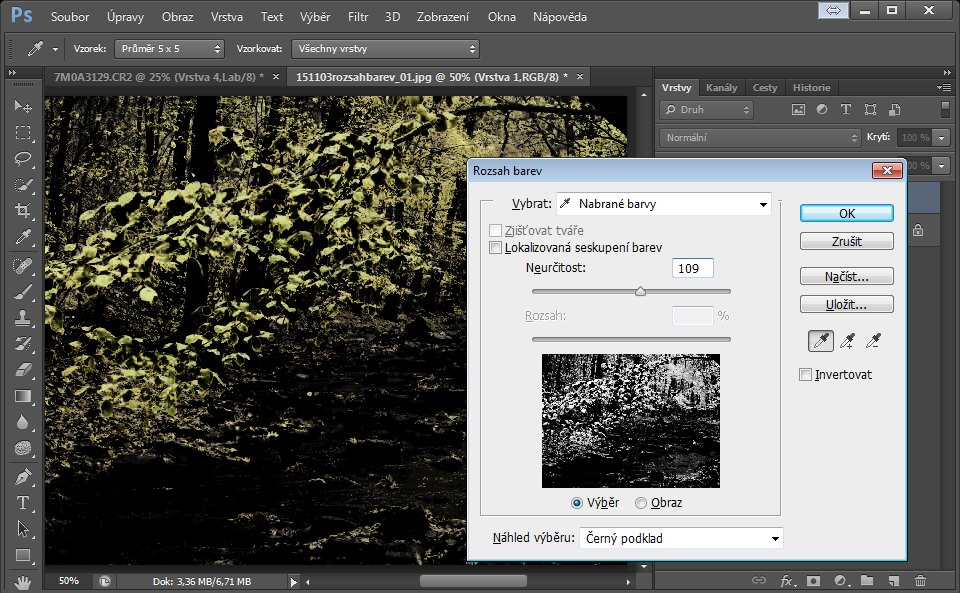Screen dimensions: 960x593
Task: Check Lokalizovaná seskupení barev option
Action: coord(495,248)
